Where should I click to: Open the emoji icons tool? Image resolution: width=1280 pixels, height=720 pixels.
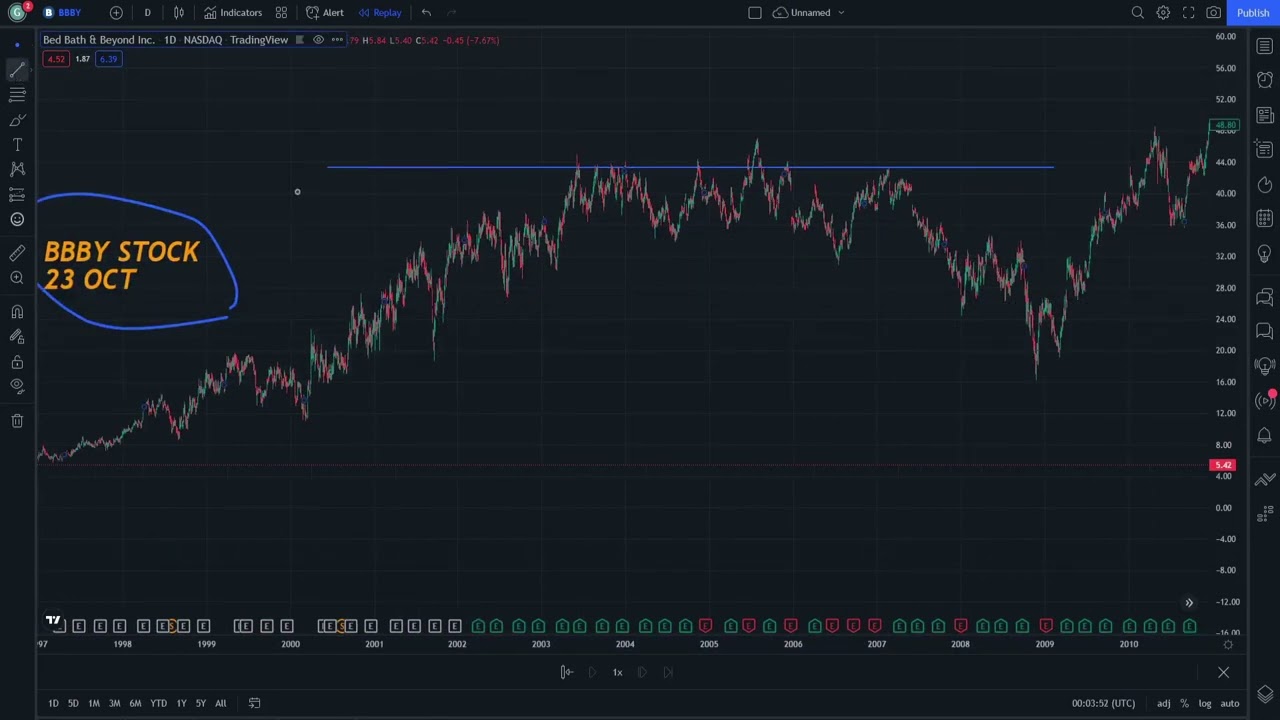(17, 220)
